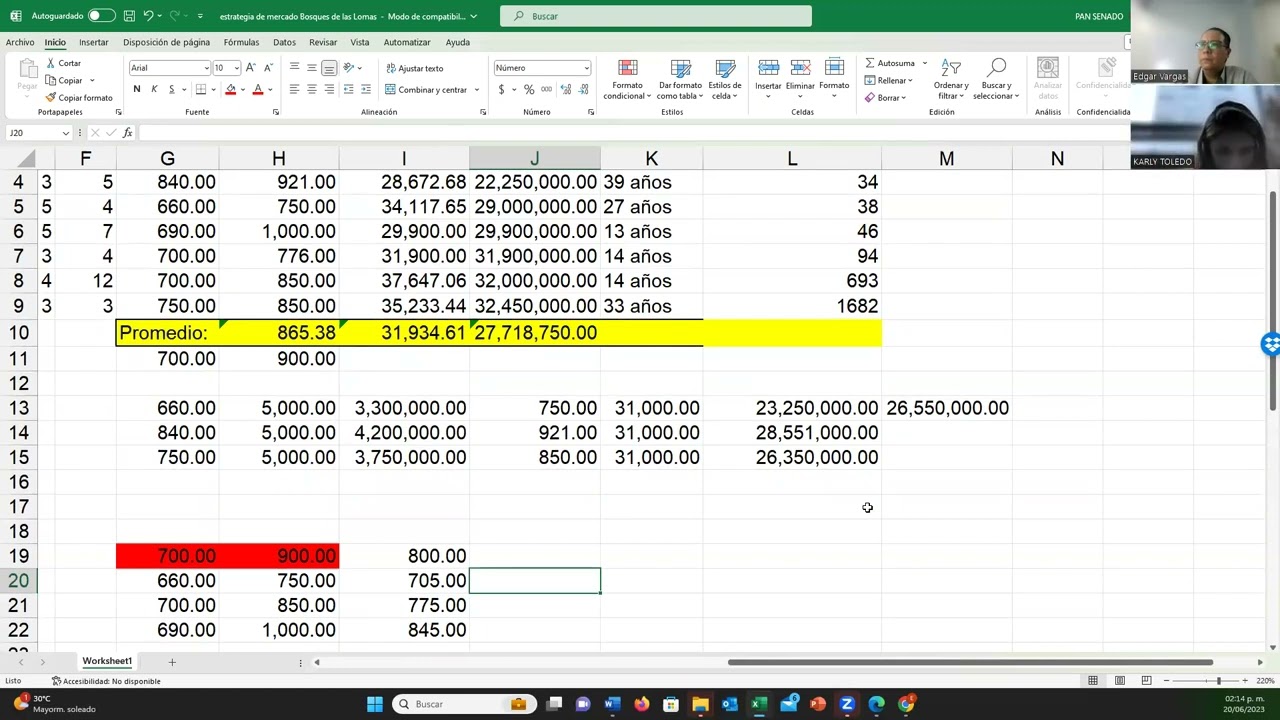Open the Número format dropdown
Viewport: 1280px width, 720px height.
coord(586,68)
